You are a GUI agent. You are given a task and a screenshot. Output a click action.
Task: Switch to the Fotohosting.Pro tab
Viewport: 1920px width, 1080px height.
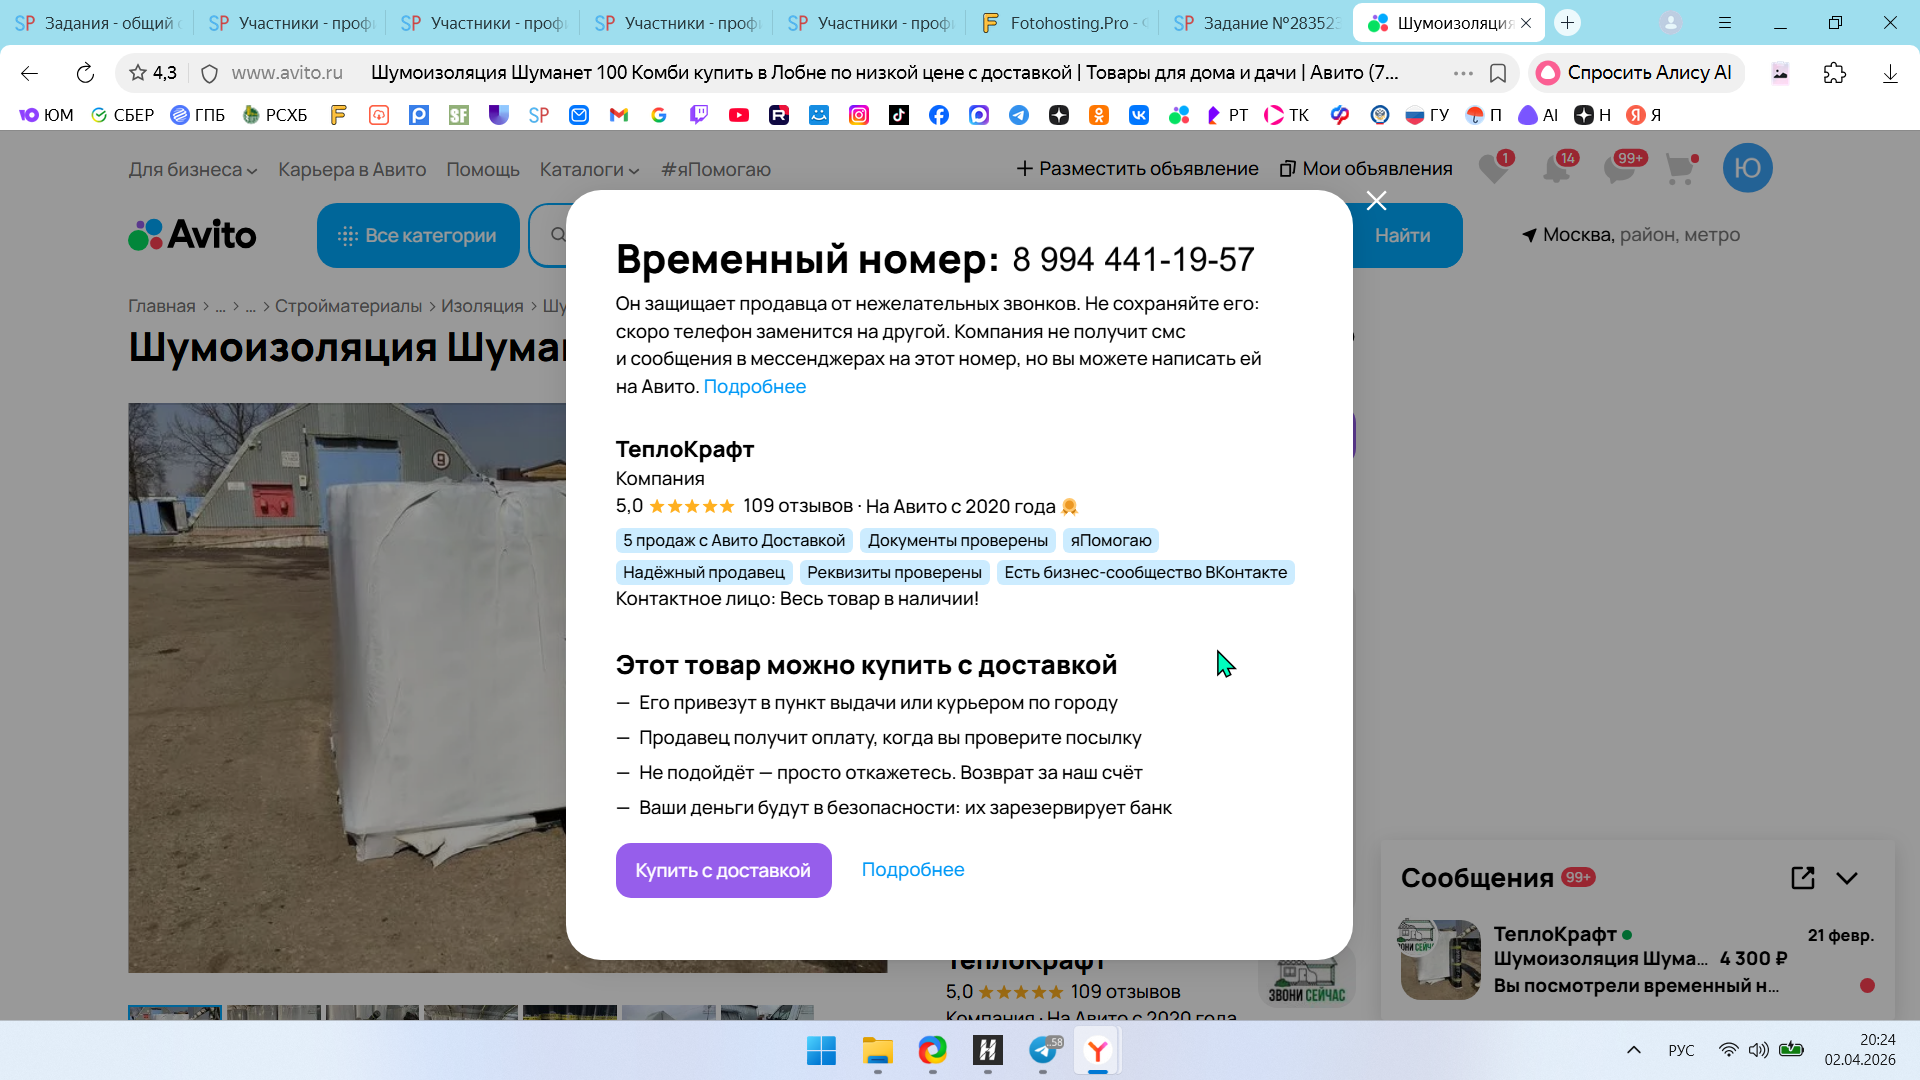click(x=1065, y=23)
